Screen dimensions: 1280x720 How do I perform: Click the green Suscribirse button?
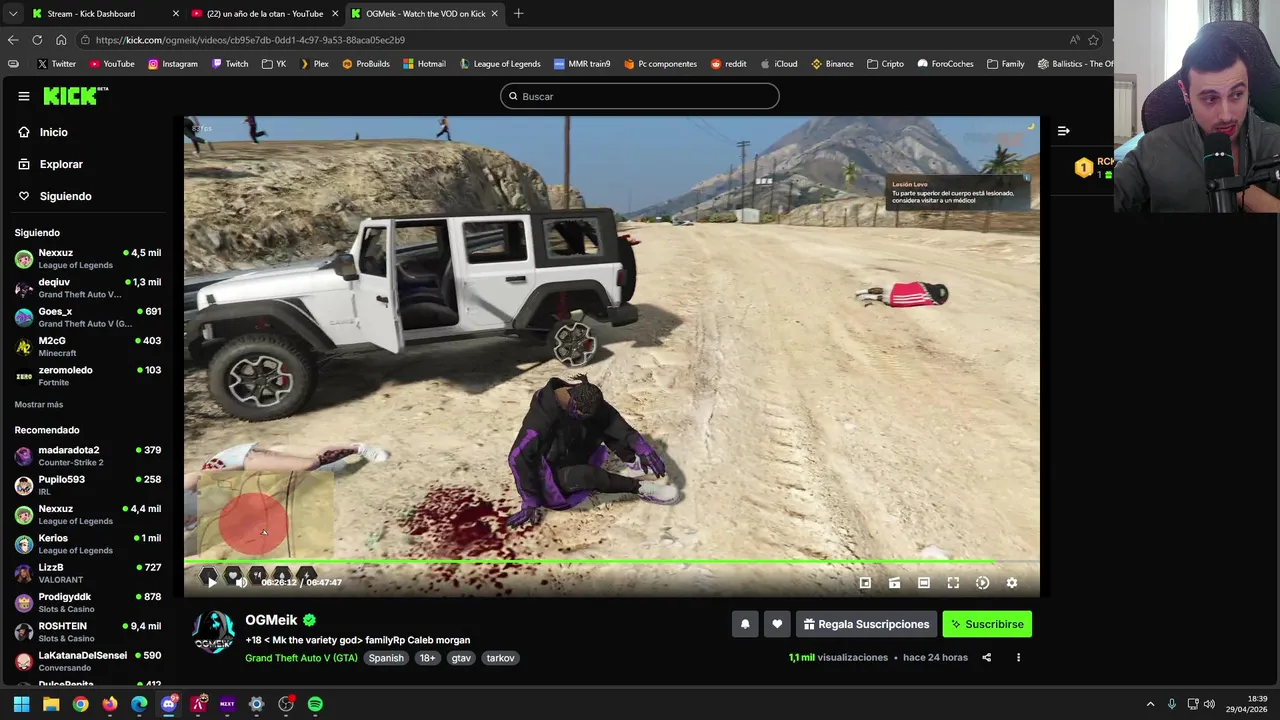[987, 624]
